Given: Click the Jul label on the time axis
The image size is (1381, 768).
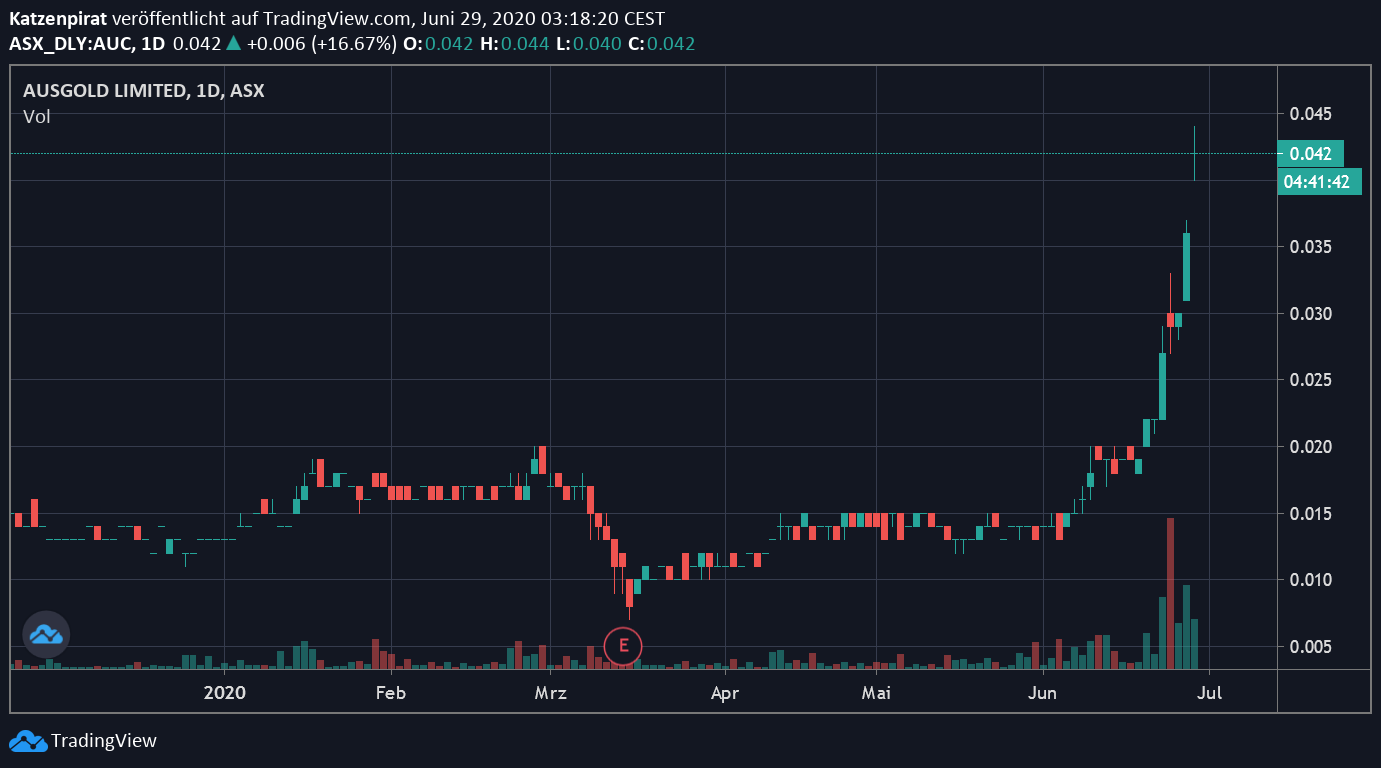Looking at the screenshot, I should pyautogui.click(x=1210, y=692).
